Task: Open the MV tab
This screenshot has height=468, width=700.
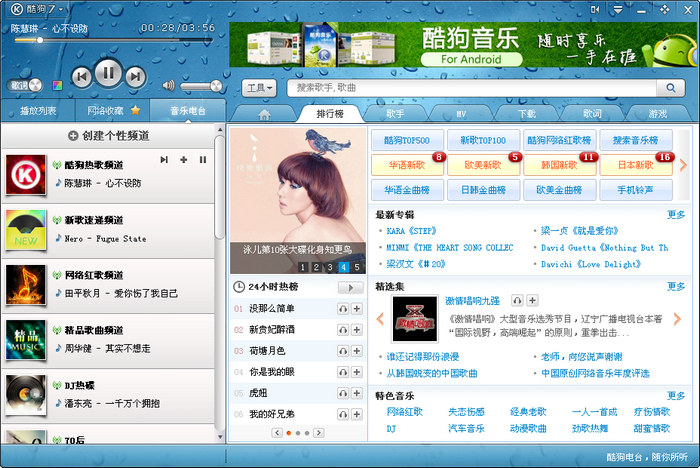Action: coord(461,114)
